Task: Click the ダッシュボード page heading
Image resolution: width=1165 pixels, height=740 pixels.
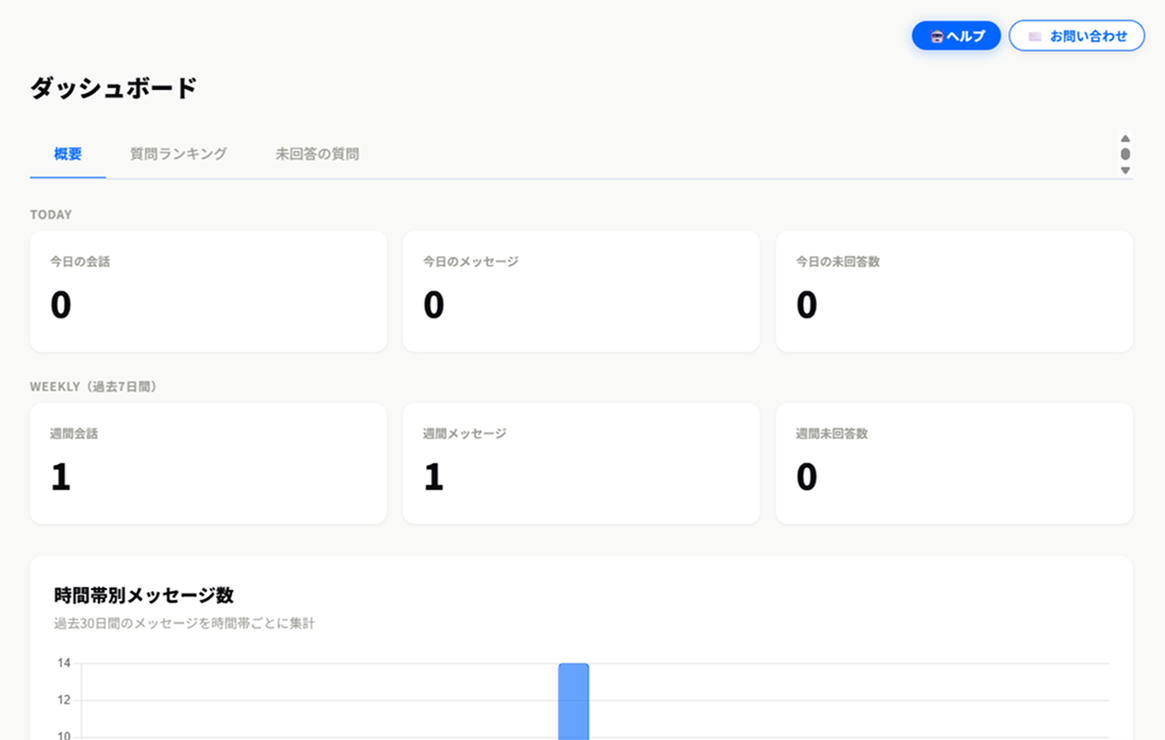Action: (113, 88)
